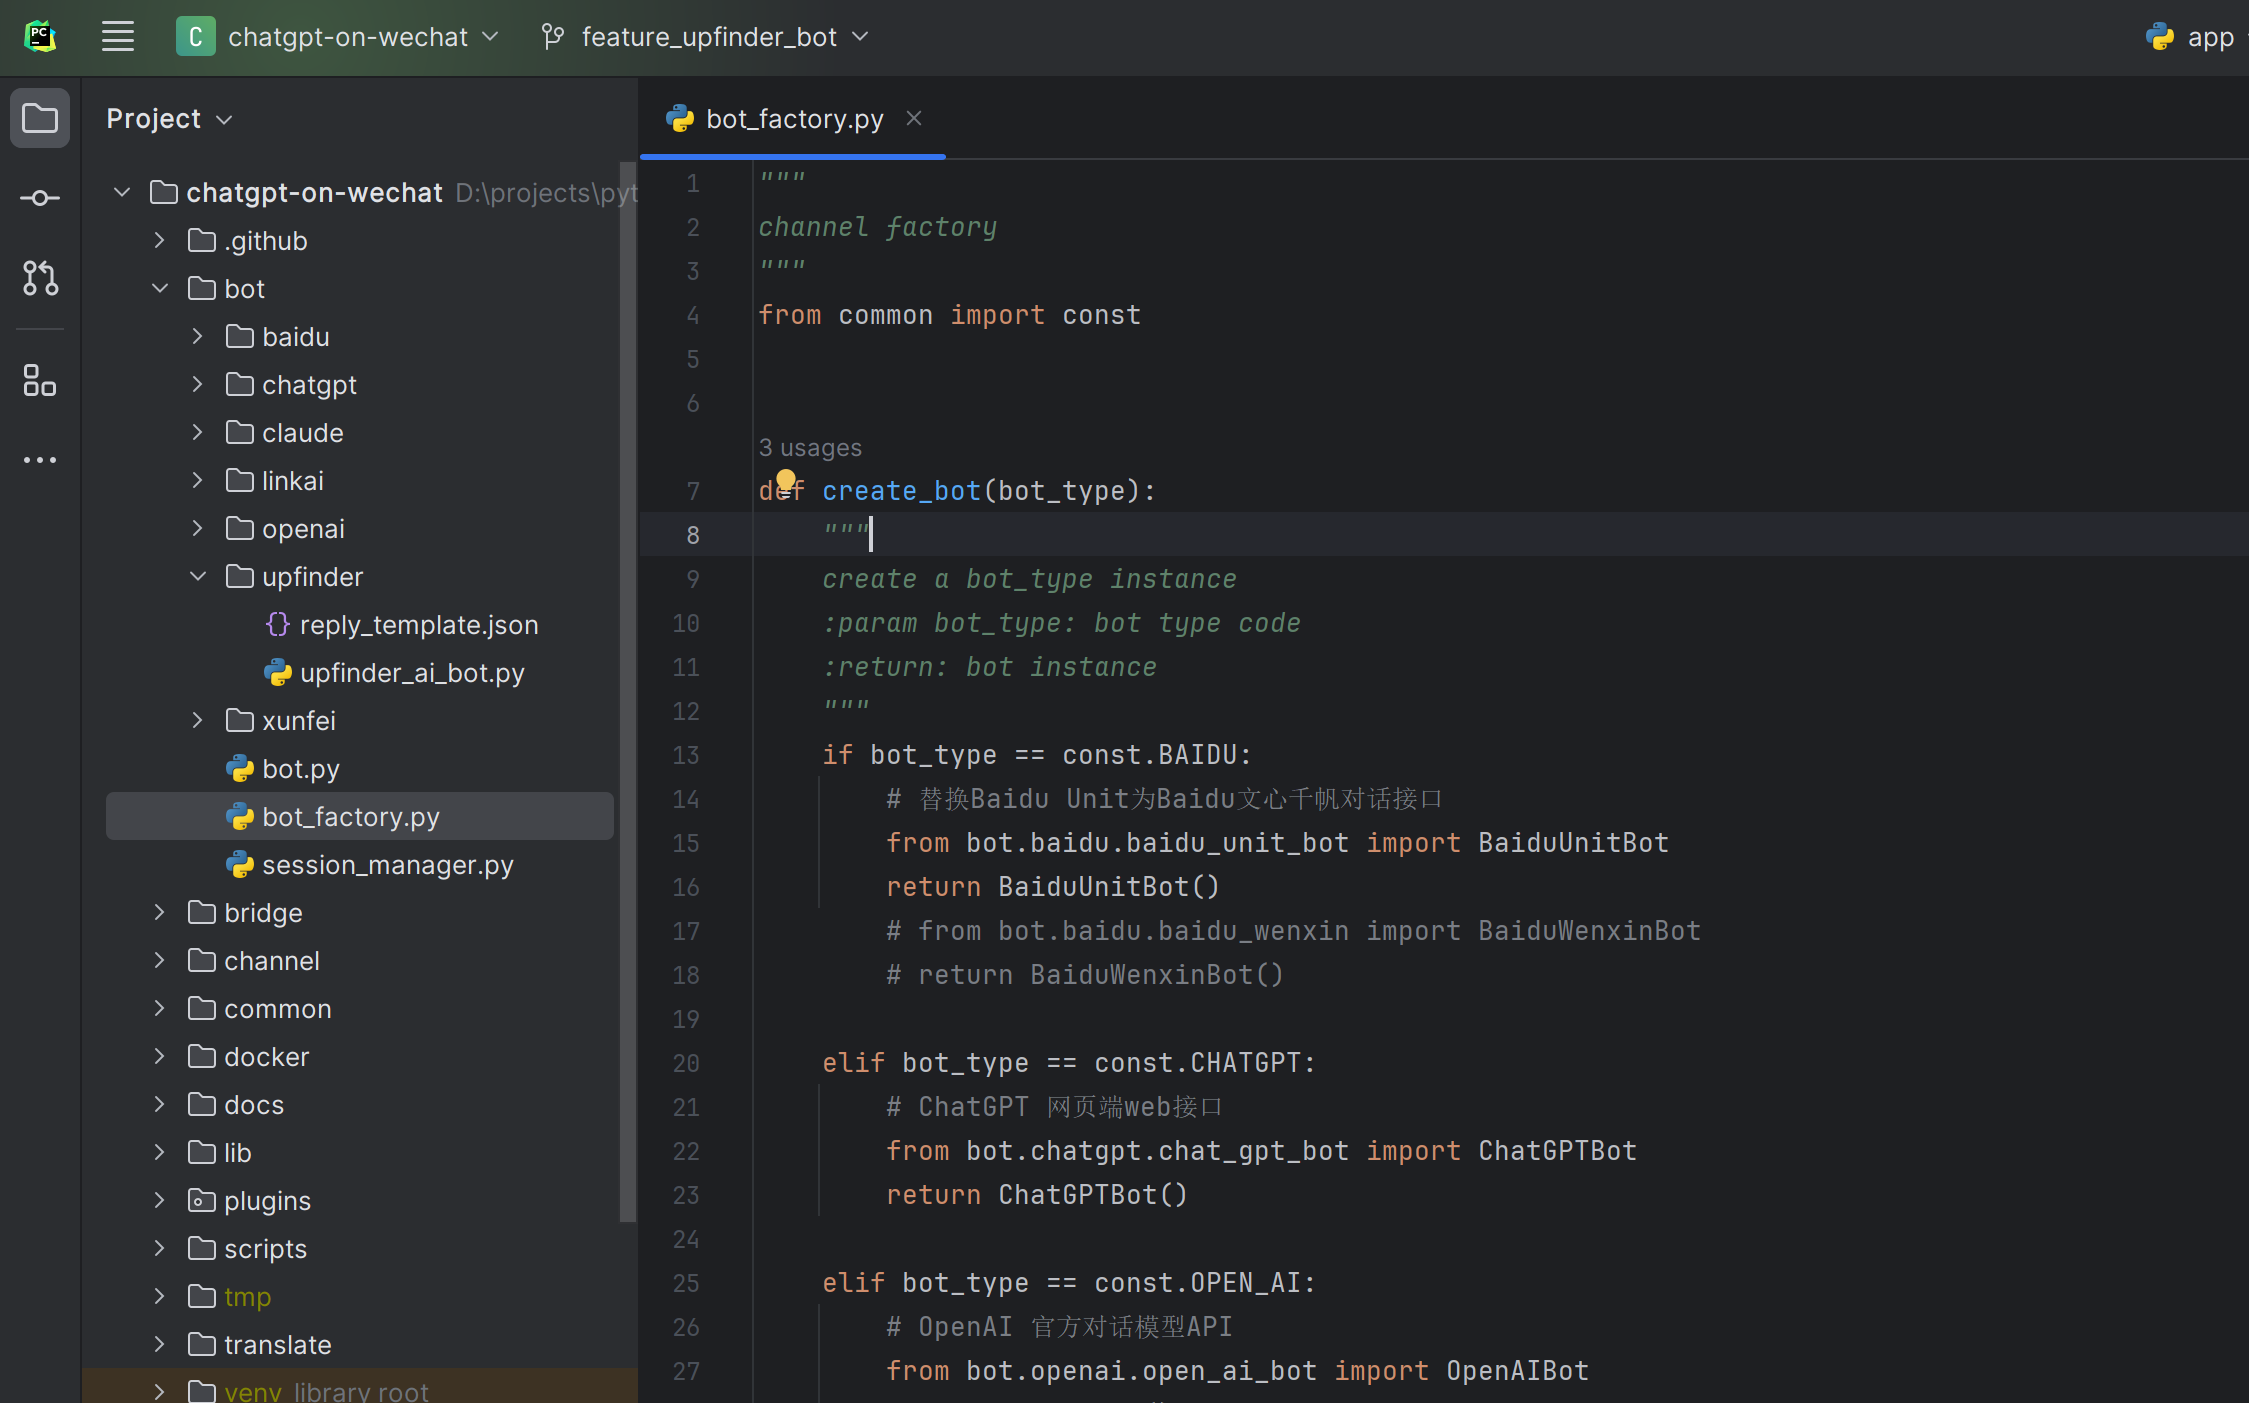The image size is (2249, 1403).
Task: Click the 'channel factory' docstring text
Action: point(877,227)
